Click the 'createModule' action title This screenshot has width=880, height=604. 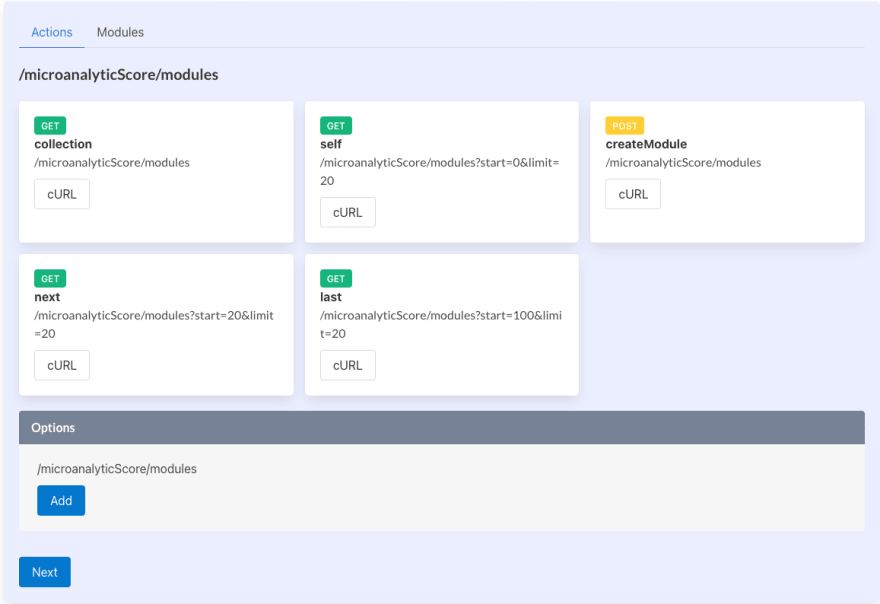coord(646,144)
